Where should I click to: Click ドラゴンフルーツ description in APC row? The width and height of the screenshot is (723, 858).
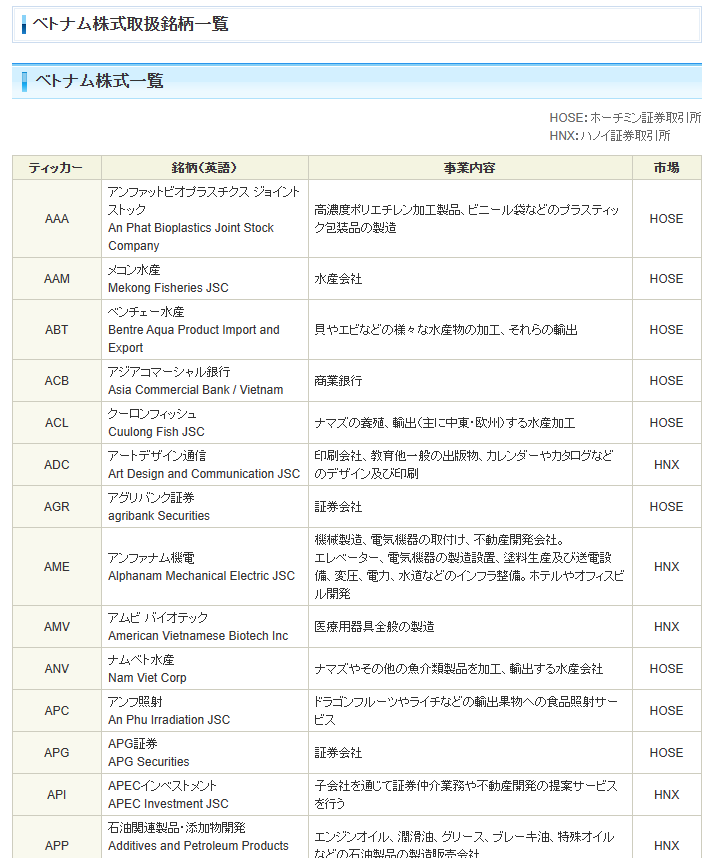tap(466, 710)
